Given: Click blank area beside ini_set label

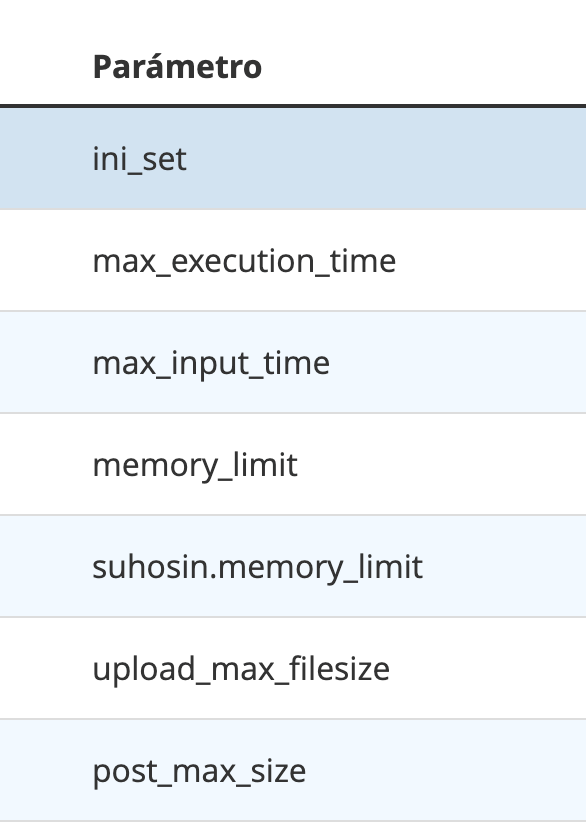Looking at the screenshot, I should pos(386,159).
